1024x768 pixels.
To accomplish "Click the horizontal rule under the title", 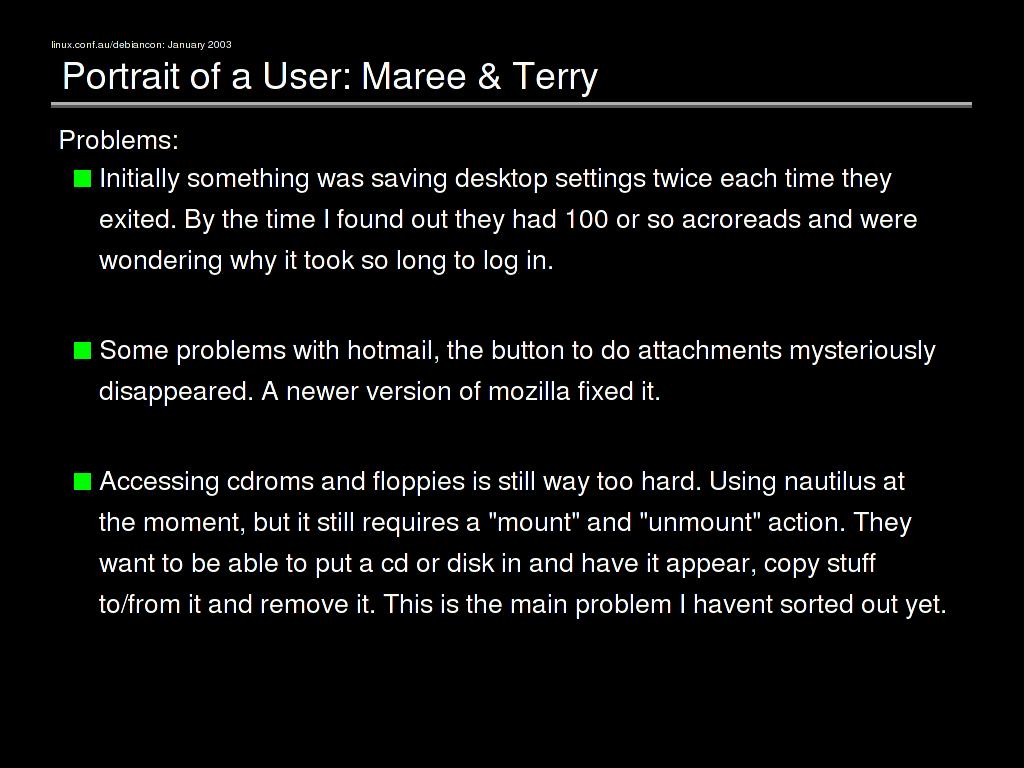I will (511, 104).
